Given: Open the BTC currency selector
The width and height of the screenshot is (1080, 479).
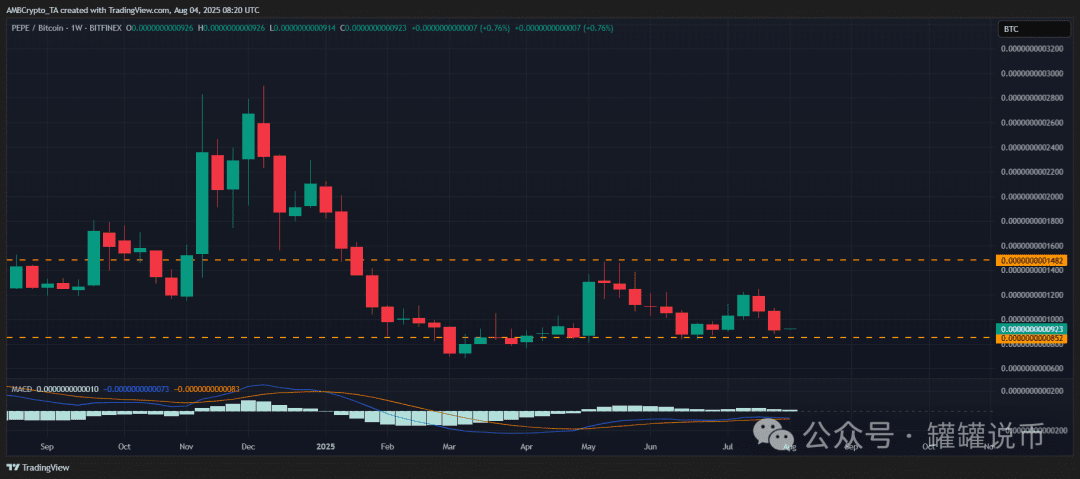Looking at the screenshot, I should pyautogui.click(x=1033, y=28).
